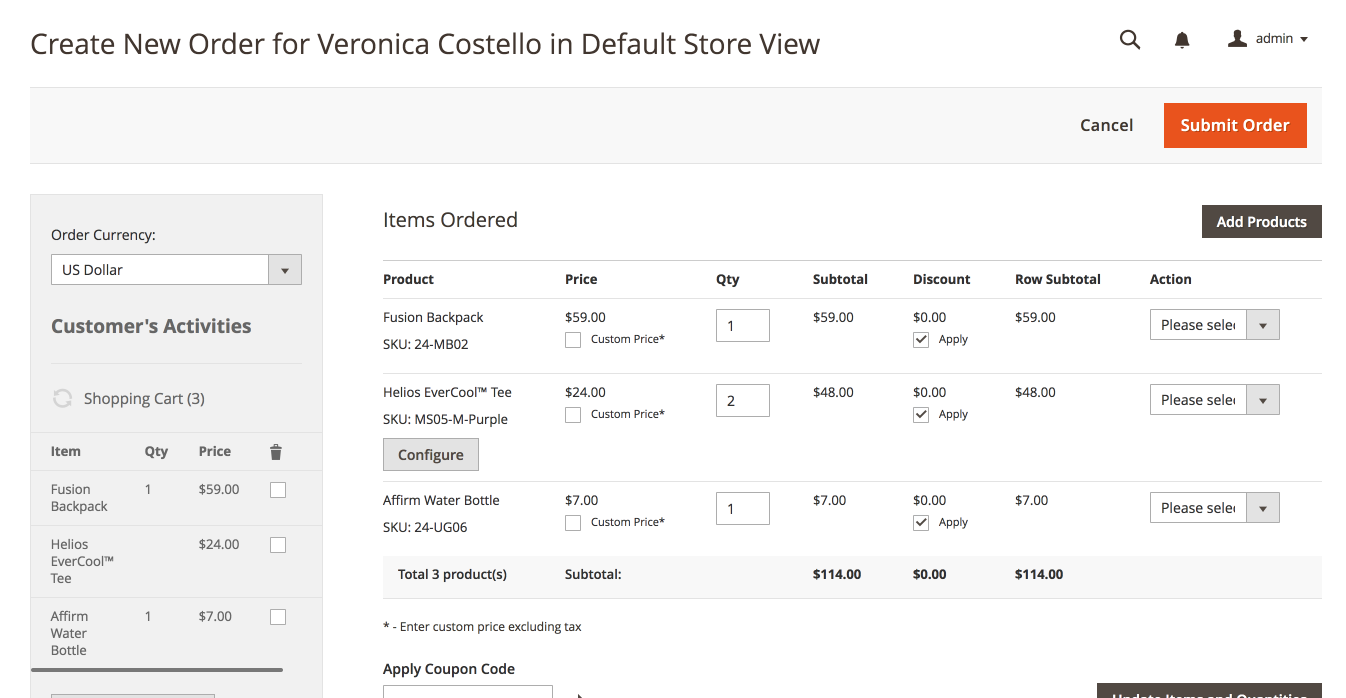
Task: Click the Qty field for Fusion Backpack
Action: [x=742, y=325]
